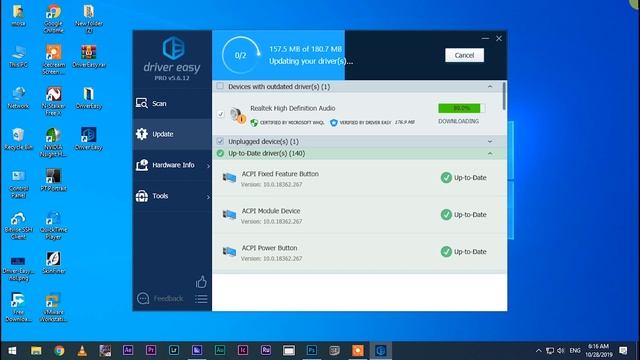Select the ACPI Module Device row
The image size is (640, 360).
click(359, 215)
